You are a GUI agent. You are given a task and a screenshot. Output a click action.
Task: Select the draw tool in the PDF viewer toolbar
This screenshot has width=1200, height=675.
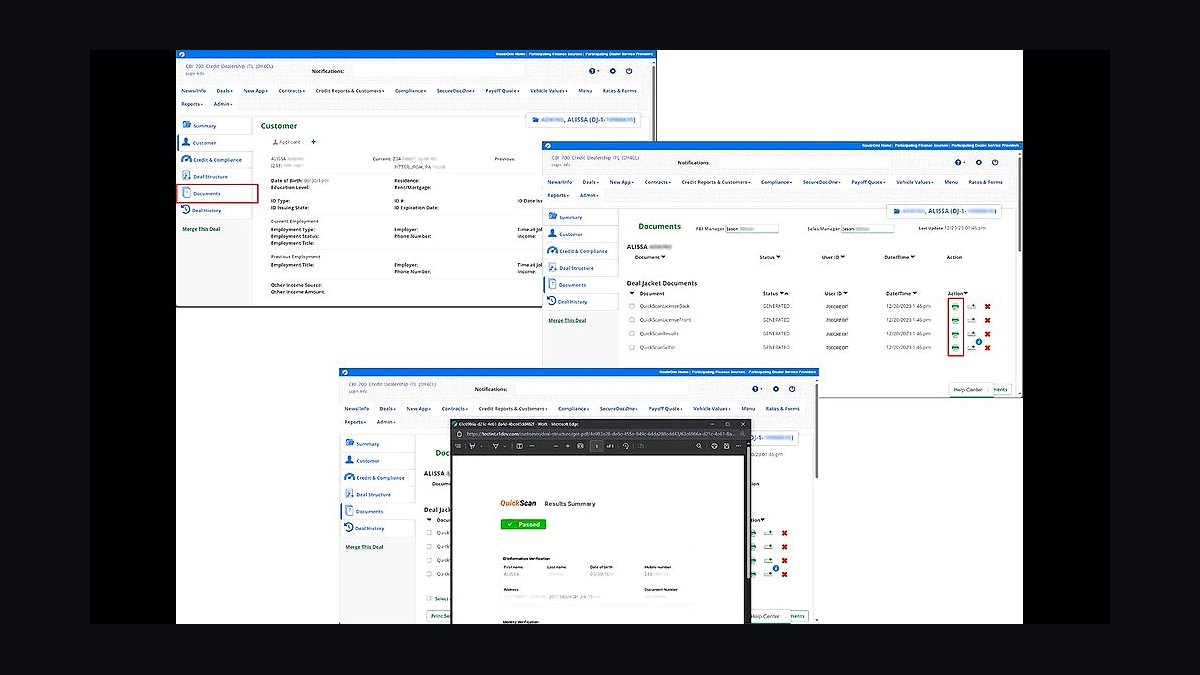(495, 446)
